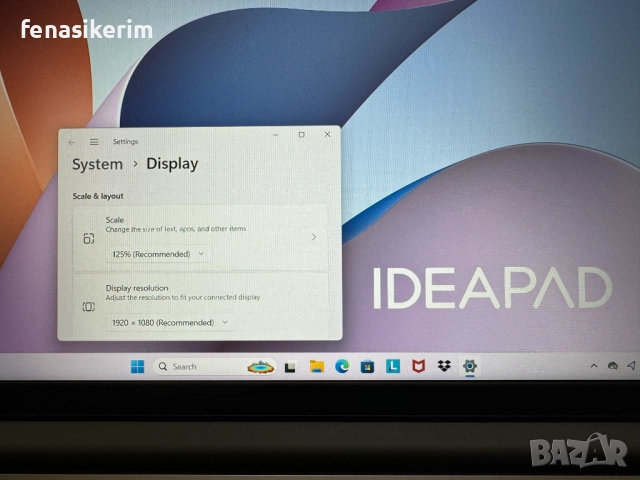Open the Windows Start menu
This screenshot has width=640, height=480.
pos(136,367)
